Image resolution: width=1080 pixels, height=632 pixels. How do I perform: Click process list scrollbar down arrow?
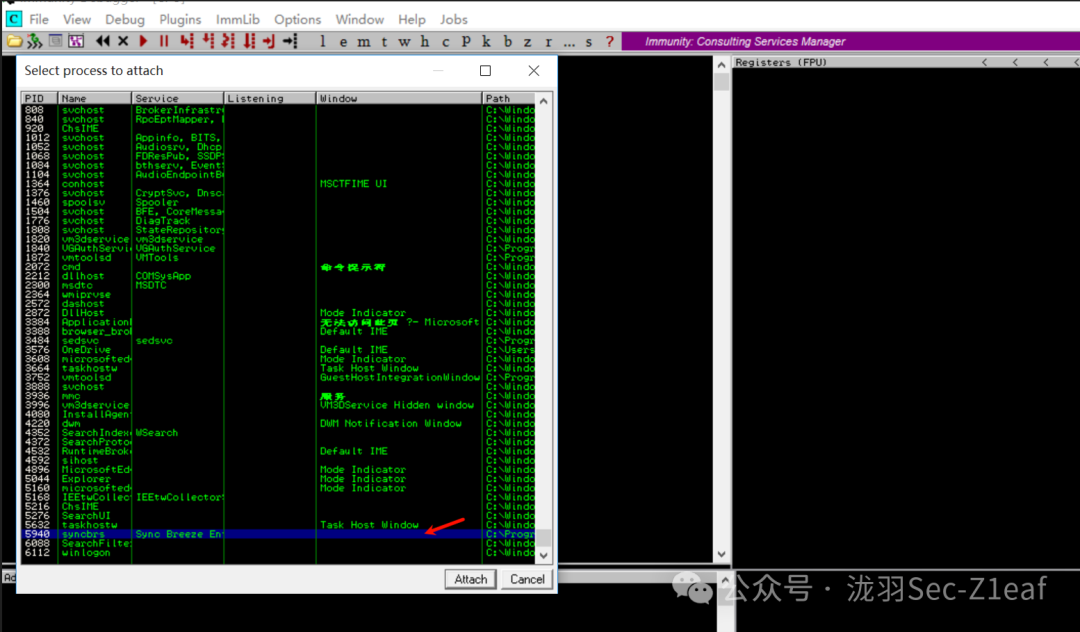(543, 555)
